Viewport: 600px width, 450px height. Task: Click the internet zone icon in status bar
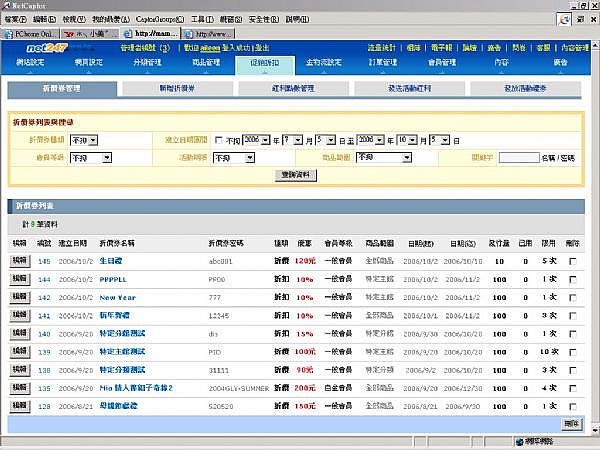click(519, 442)
